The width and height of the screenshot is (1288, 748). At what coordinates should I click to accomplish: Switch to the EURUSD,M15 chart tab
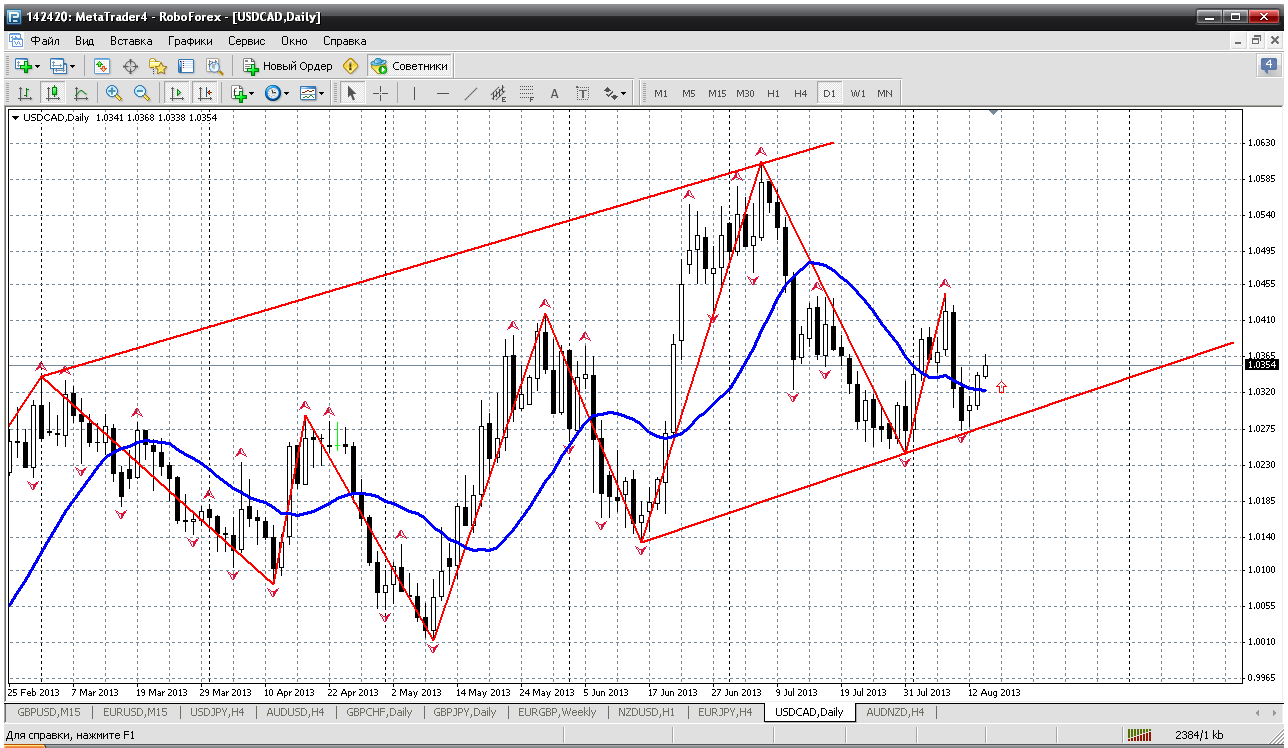point(134,712)
